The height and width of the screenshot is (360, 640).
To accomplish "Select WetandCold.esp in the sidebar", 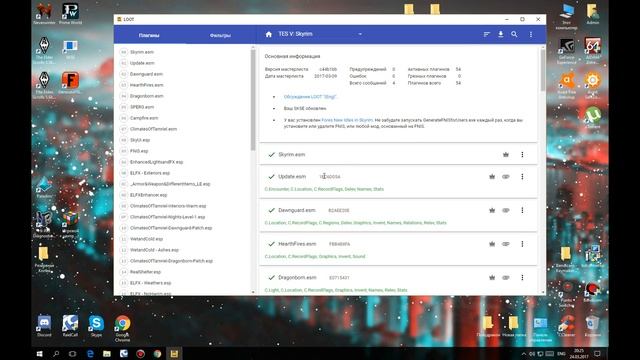I will [147, 239].
